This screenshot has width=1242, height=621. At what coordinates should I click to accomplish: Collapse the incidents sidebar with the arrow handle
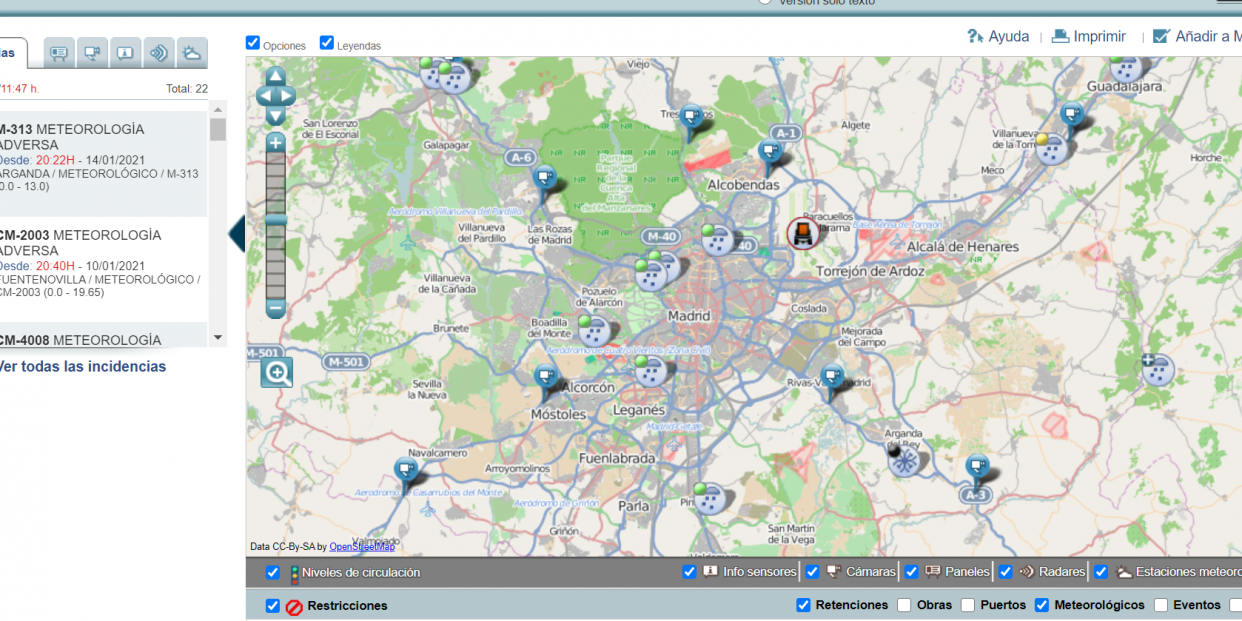tap(237, 233)
